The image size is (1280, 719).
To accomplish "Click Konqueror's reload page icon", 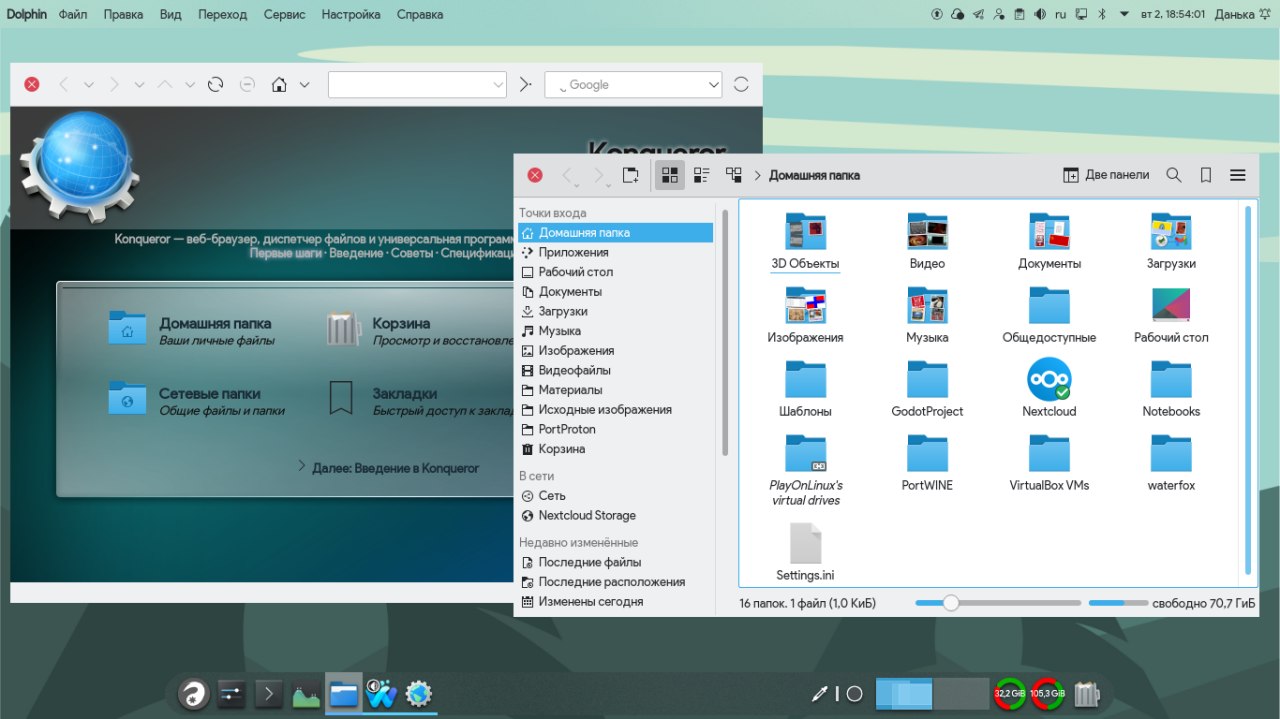I will 215,85.
